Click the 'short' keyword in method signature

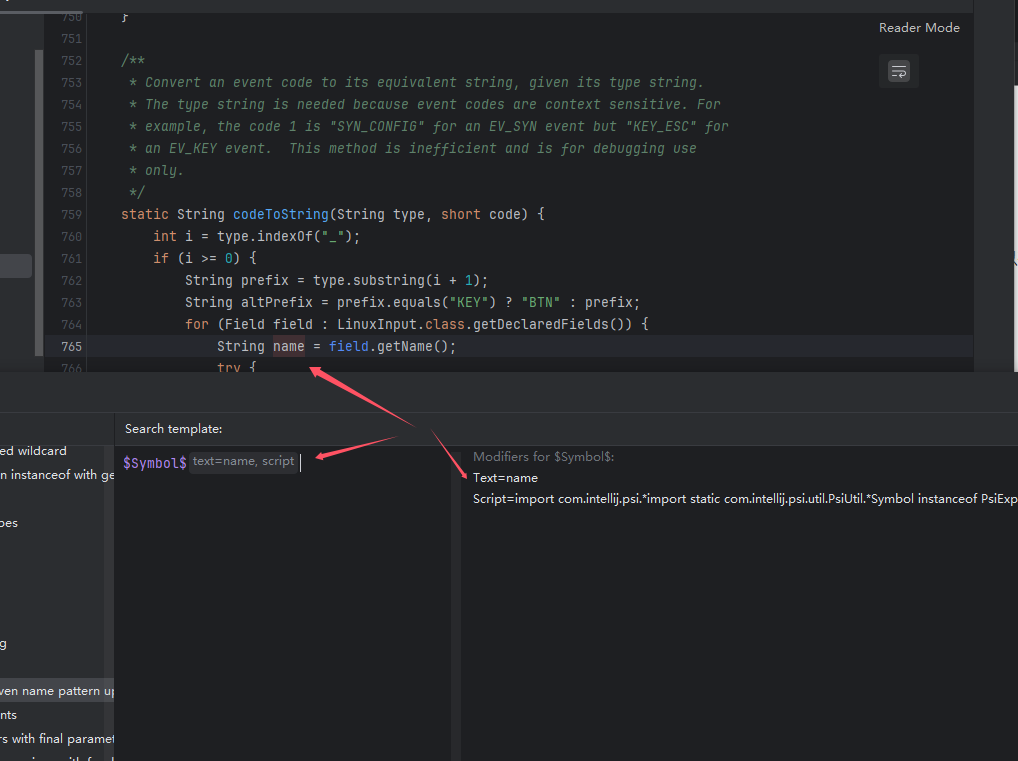(x=460, y=214)
